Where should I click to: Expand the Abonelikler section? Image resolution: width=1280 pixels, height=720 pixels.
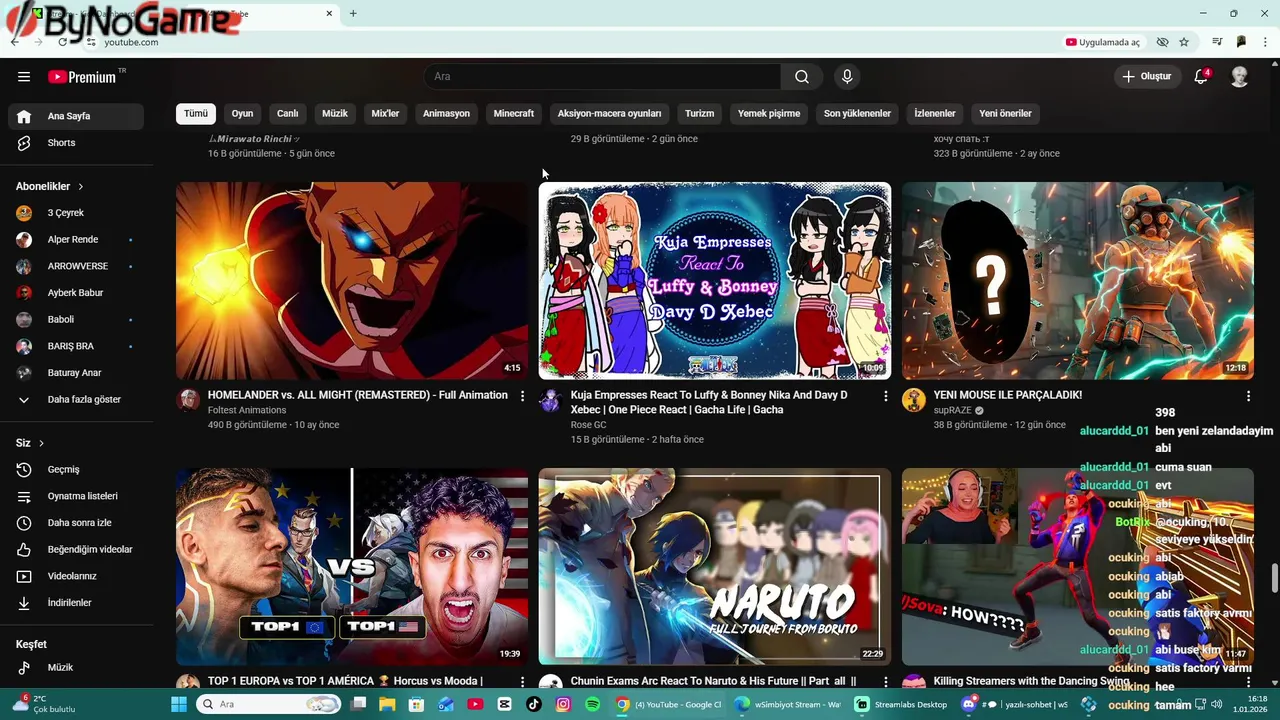(x=50, y=187)
